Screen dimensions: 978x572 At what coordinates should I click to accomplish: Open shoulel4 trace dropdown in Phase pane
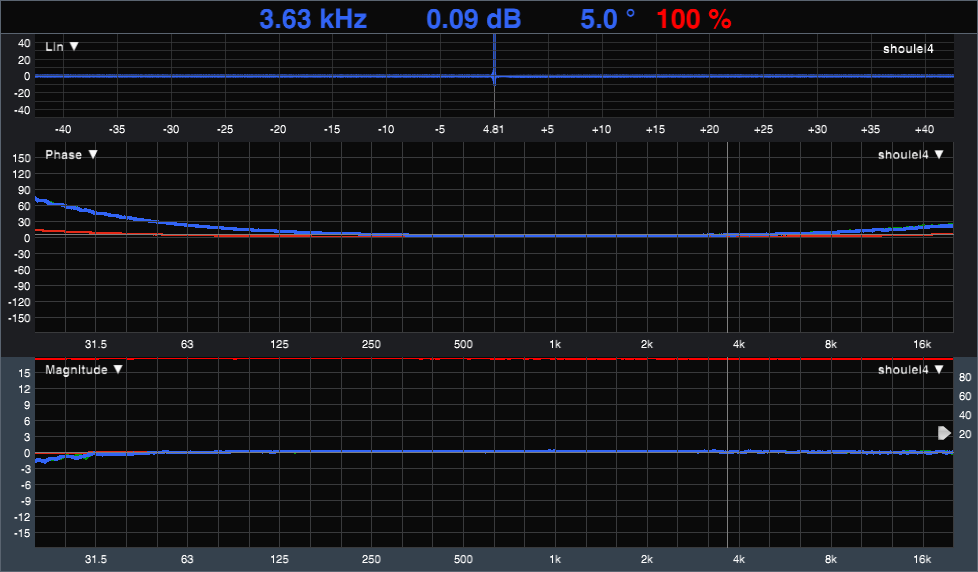(910, 155)
